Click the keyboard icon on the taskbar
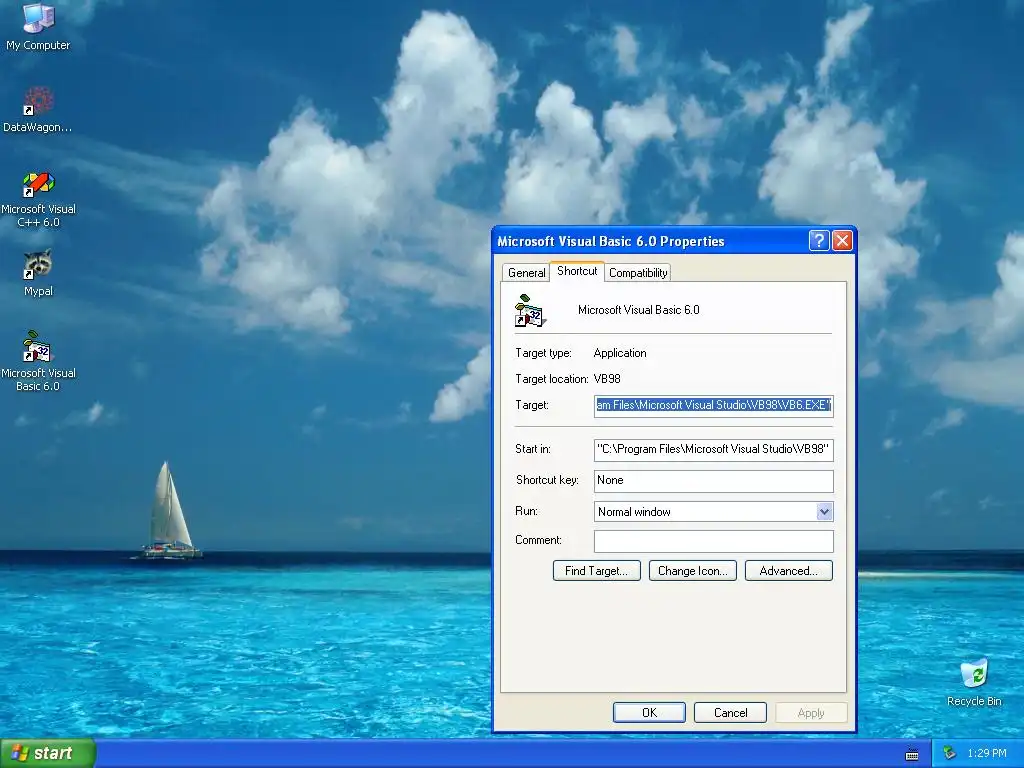This screenshot has width=1024, height=768. [x=912, y=754]
